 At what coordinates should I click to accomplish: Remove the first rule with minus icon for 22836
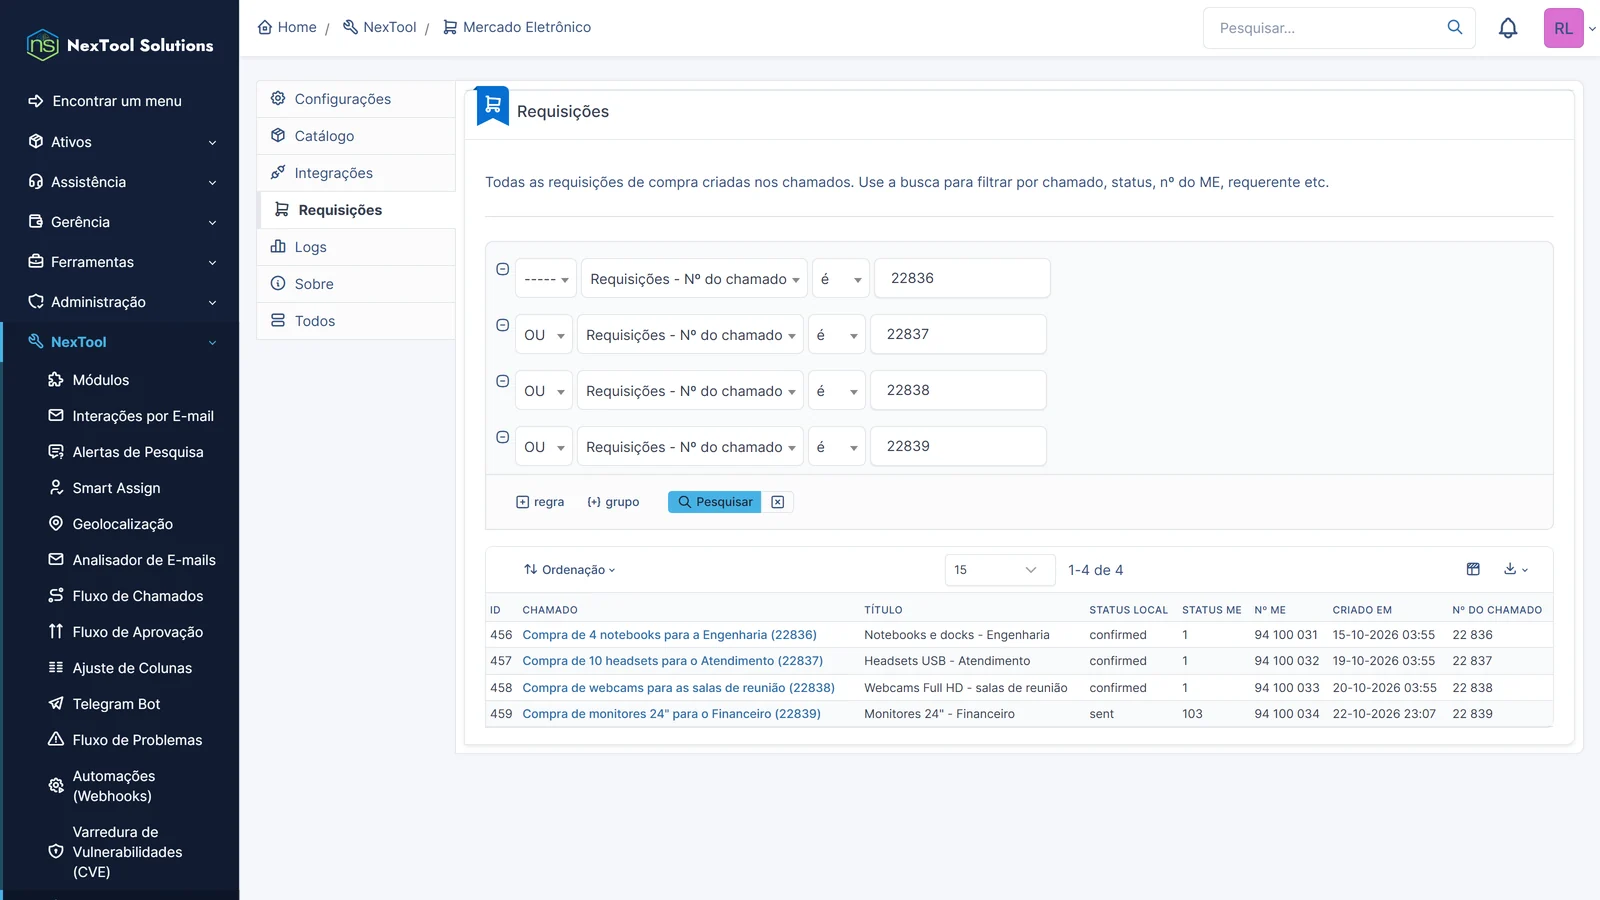pyautogui.click(x=503, y=269)
